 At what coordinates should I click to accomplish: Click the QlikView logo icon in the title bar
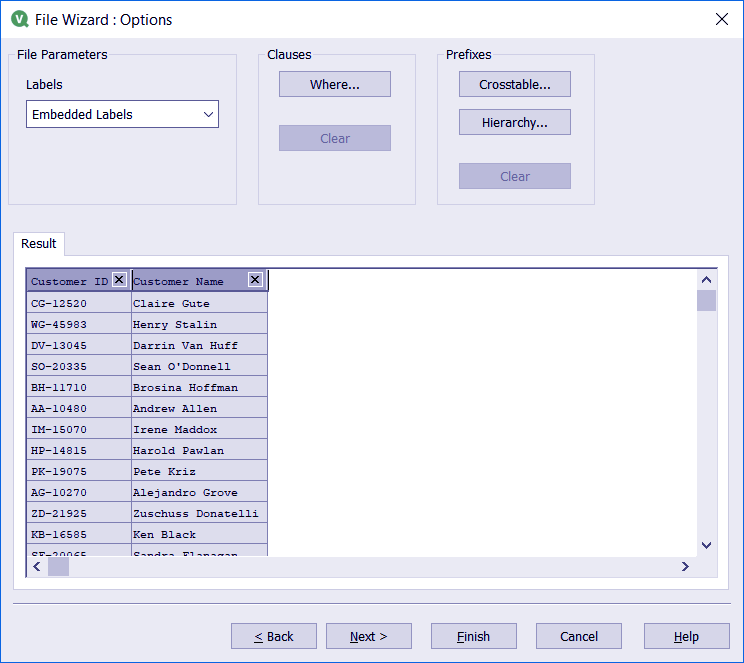(x=19, y=19)
